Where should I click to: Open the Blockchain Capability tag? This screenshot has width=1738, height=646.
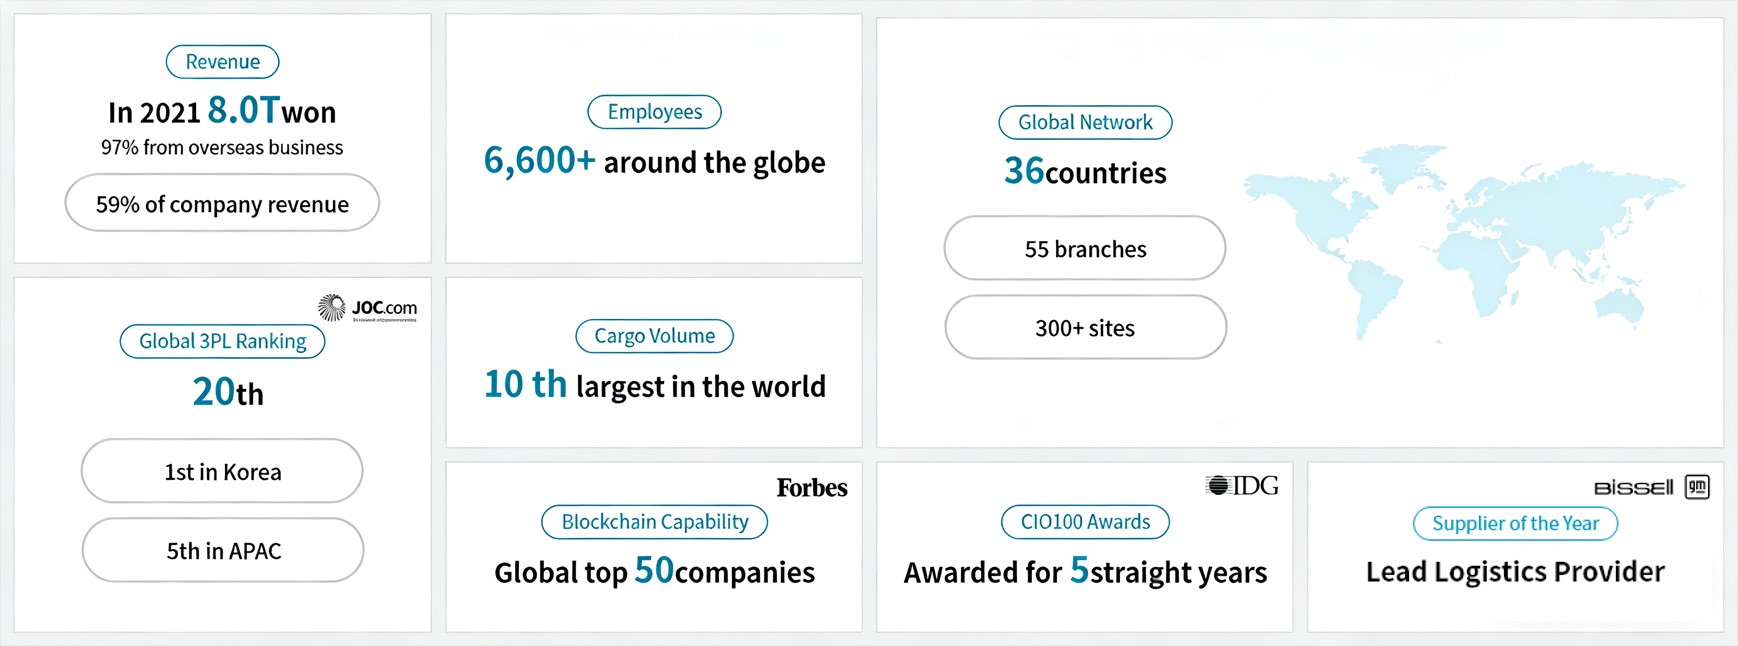[x=654, y=522]
